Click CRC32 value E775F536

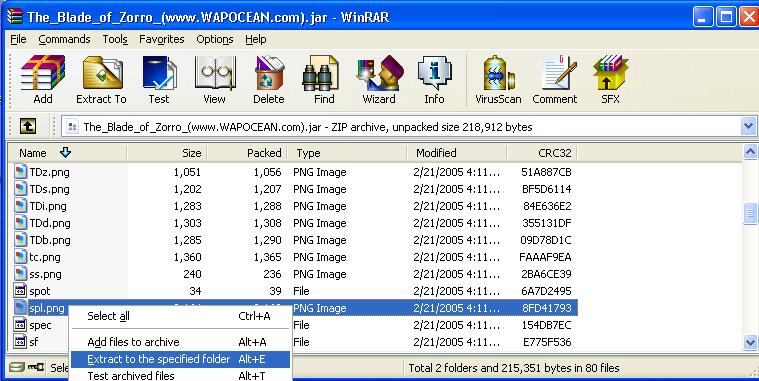coord(547,342)
